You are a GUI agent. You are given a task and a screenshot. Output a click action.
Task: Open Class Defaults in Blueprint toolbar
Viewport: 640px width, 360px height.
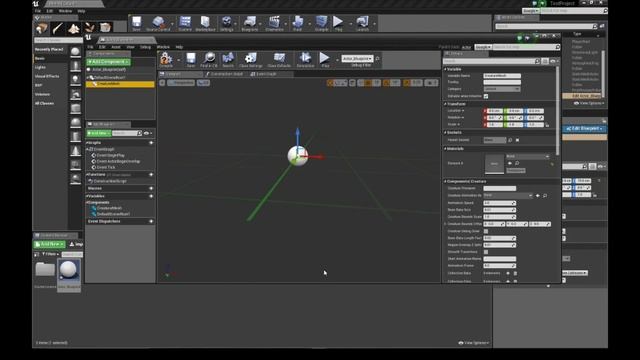point(279,59)
